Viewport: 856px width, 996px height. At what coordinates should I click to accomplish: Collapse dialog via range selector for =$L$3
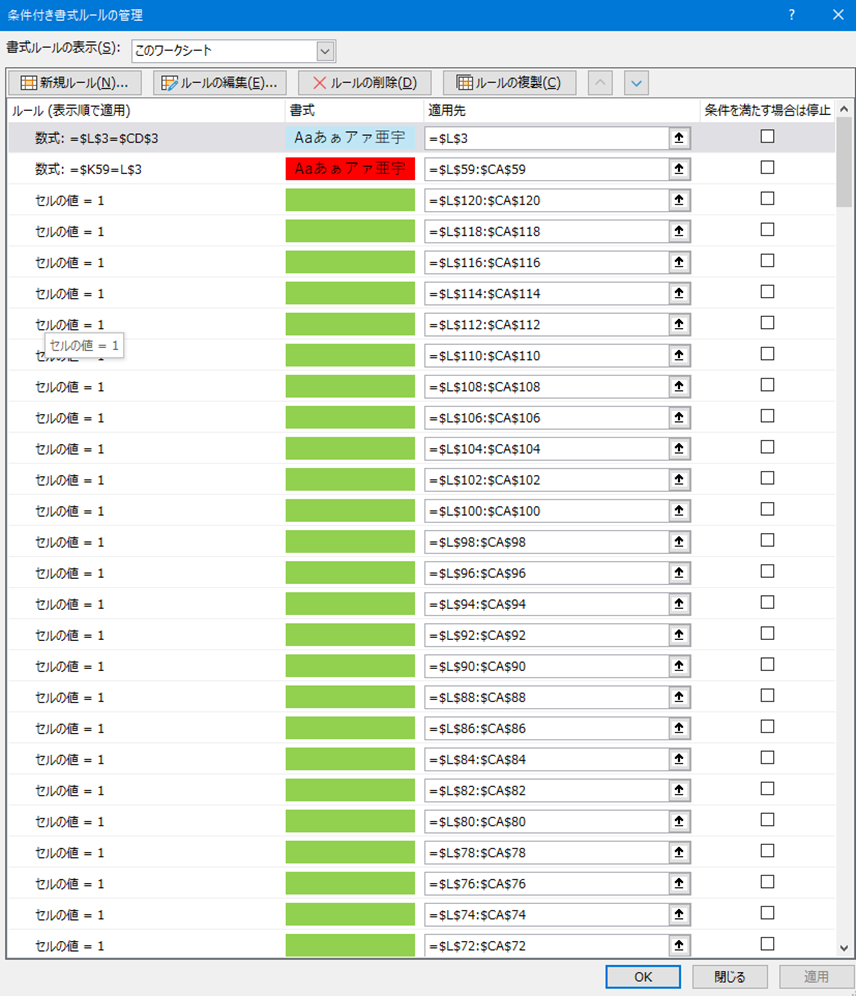(x=680, y=138)
